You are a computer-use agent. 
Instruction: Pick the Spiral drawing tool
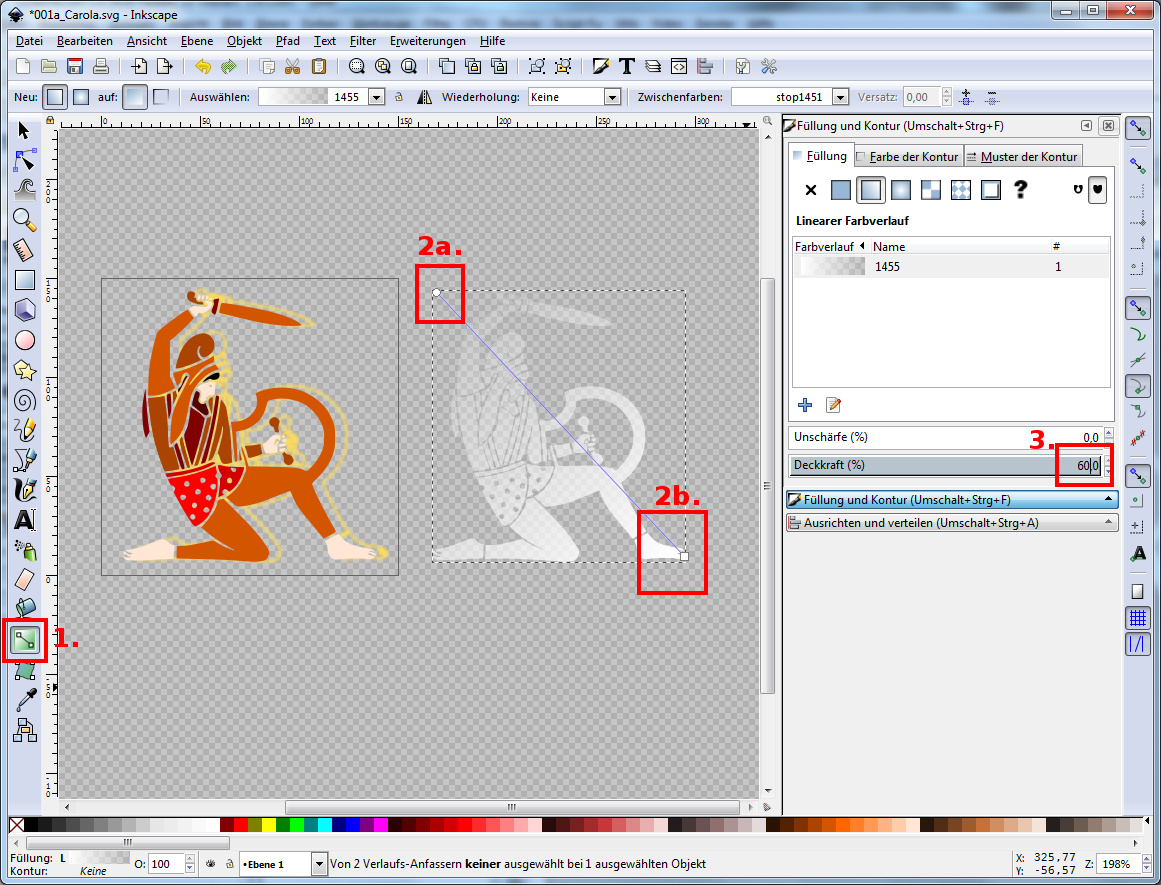tap(25, 400)
